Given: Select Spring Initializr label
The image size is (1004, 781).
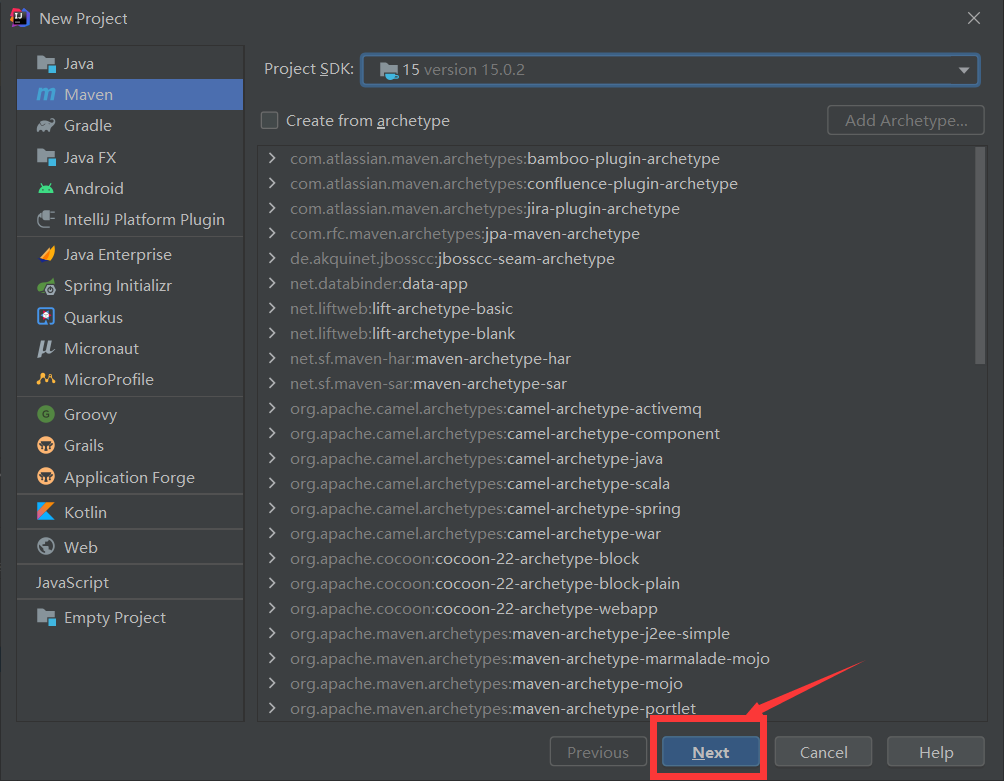Looking at the screenshot, I should [118, 286].
